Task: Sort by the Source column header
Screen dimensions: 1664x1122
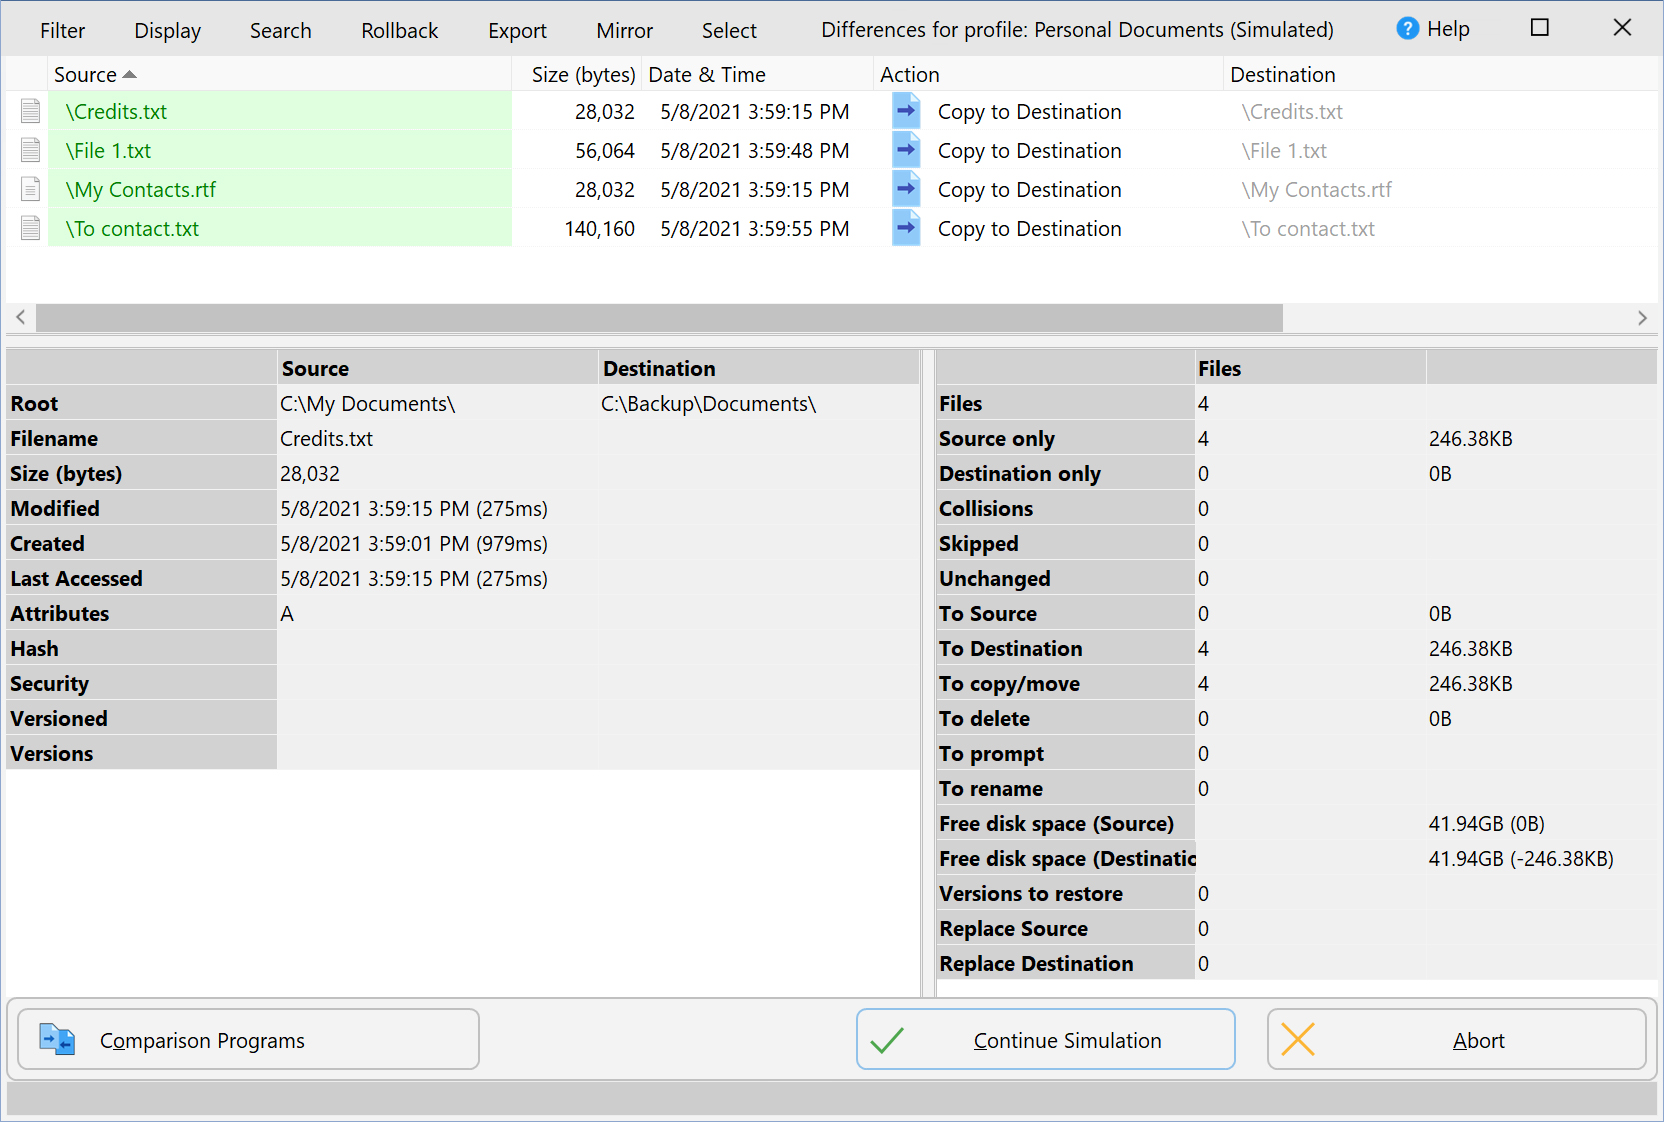Action: [280, 74]
